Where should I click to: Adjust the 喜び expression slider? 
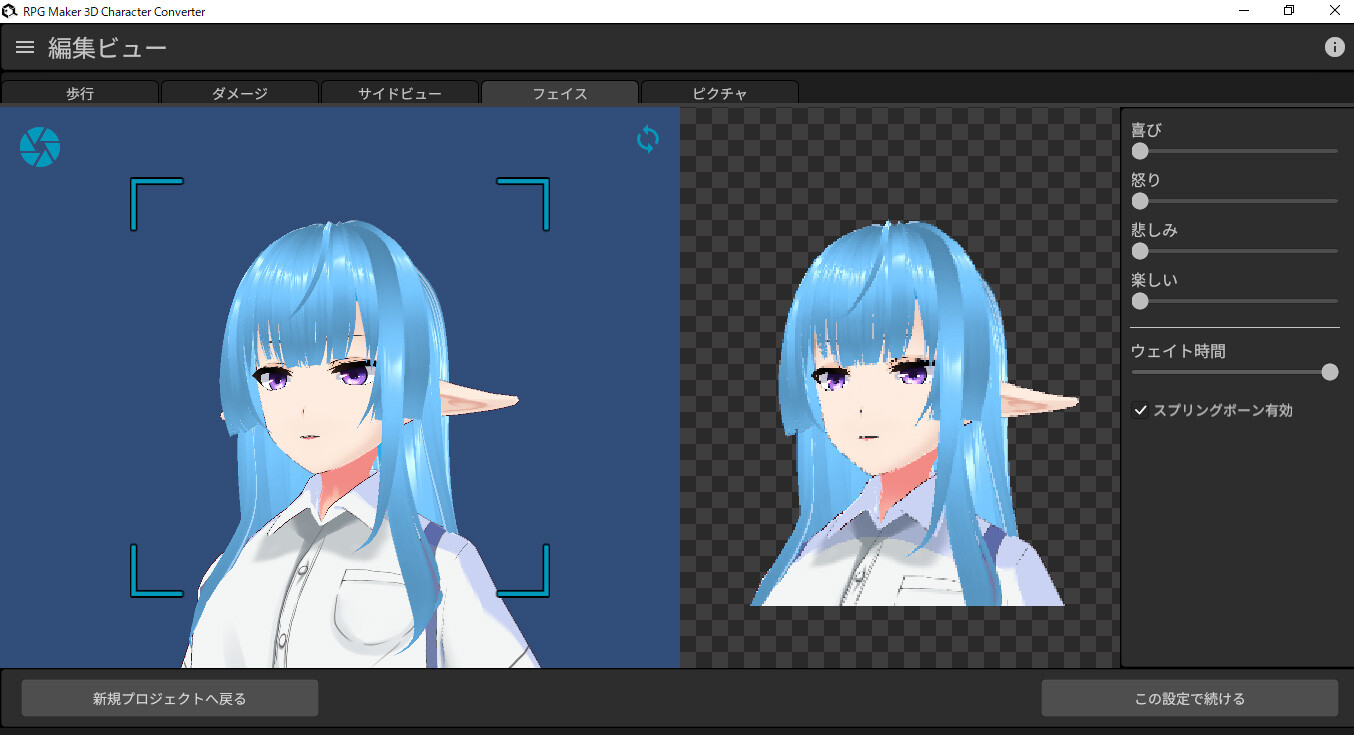(x=1139, y=151)
